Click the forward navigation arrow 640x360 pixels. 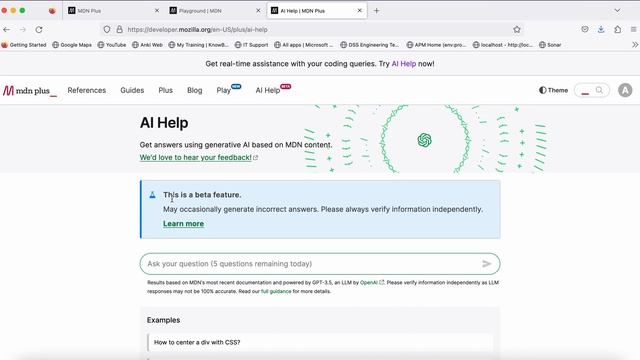tap(22, 29)
